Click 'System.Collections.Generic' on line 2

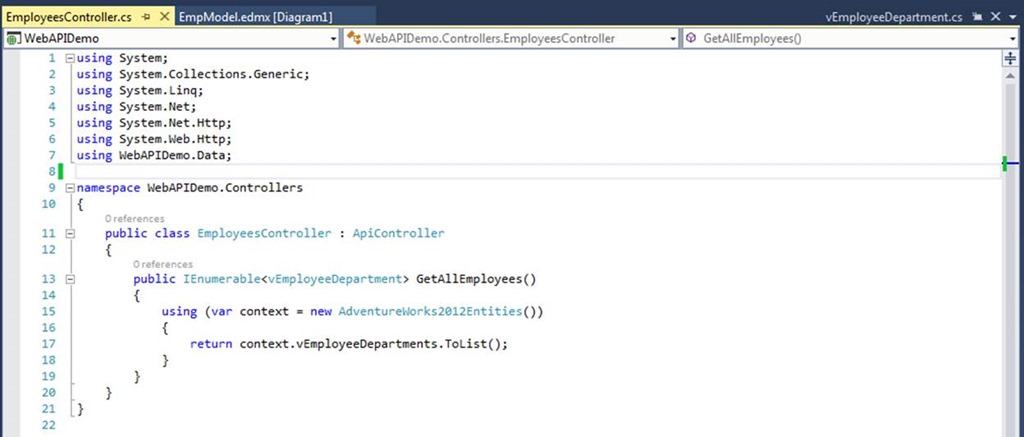coord(211,74)
